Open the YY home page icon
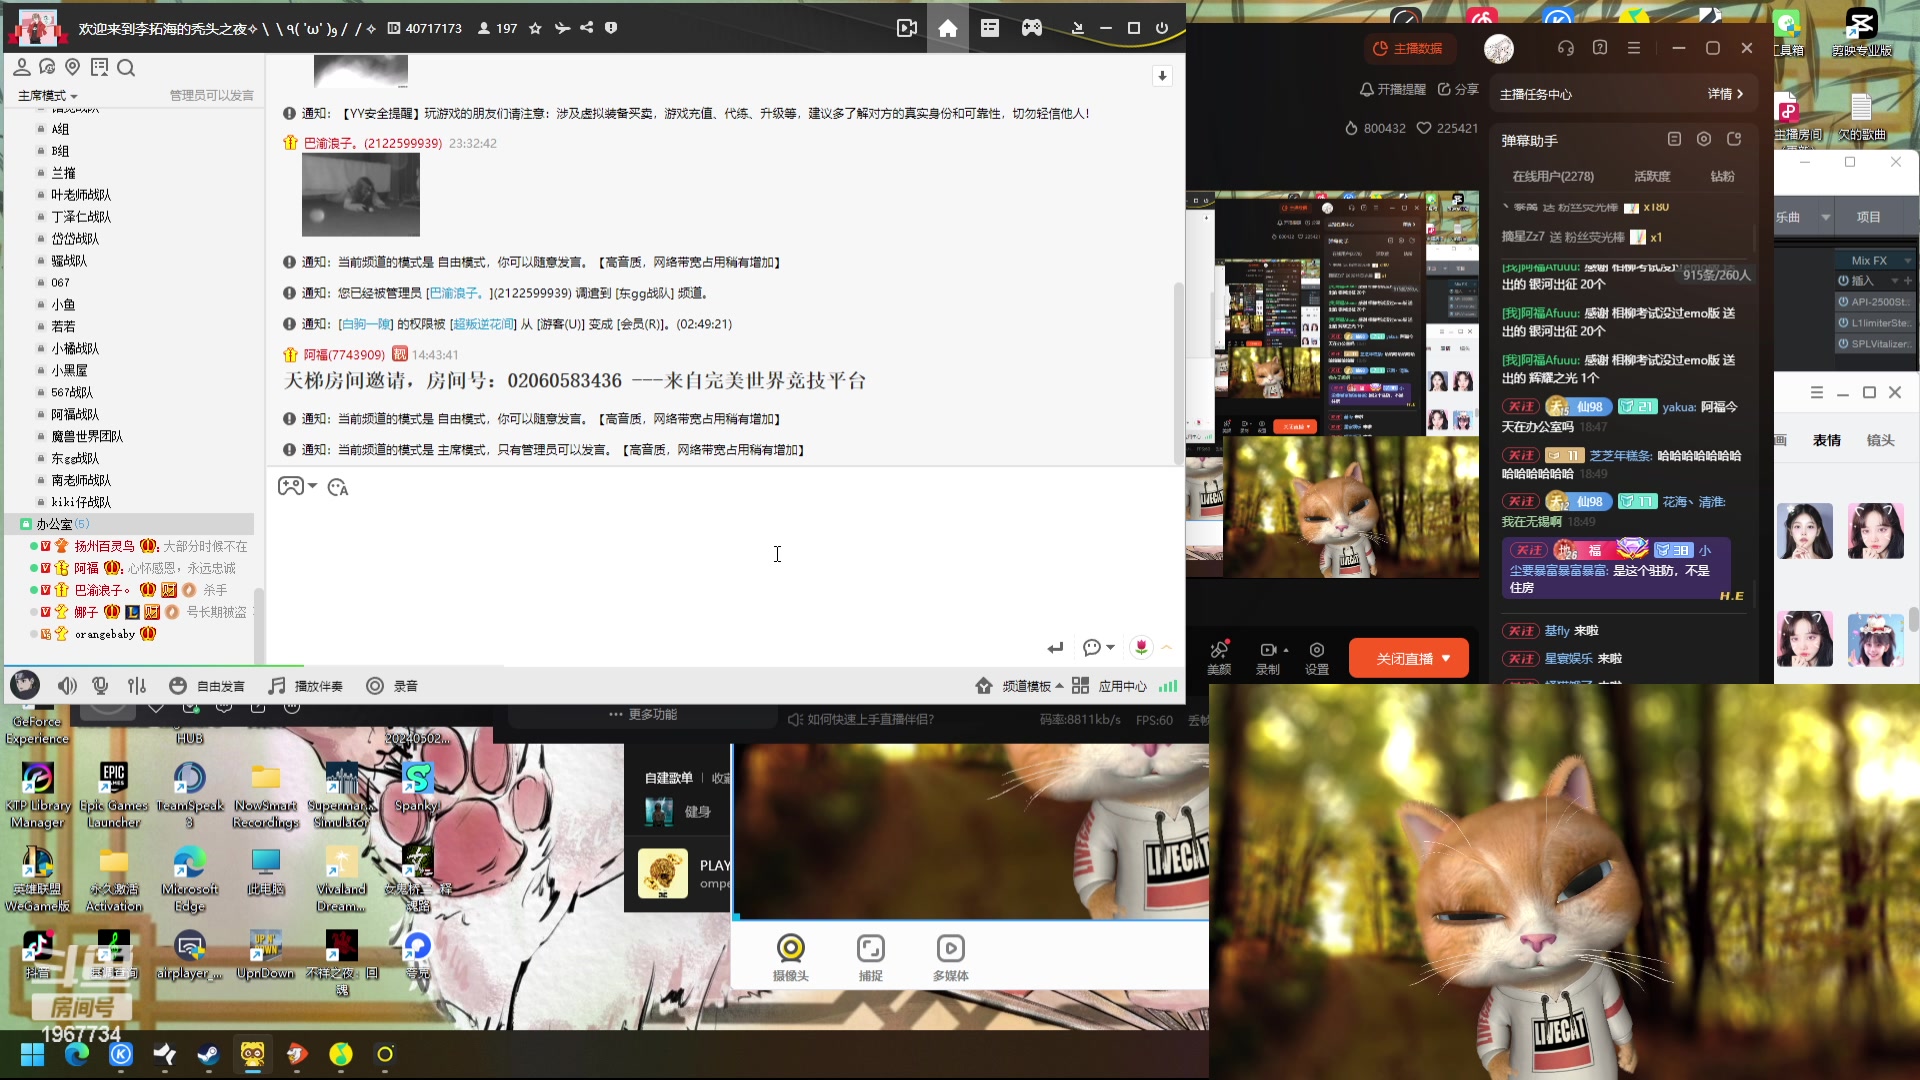This screenshot has width=1920, height=1080. [947, 28]
